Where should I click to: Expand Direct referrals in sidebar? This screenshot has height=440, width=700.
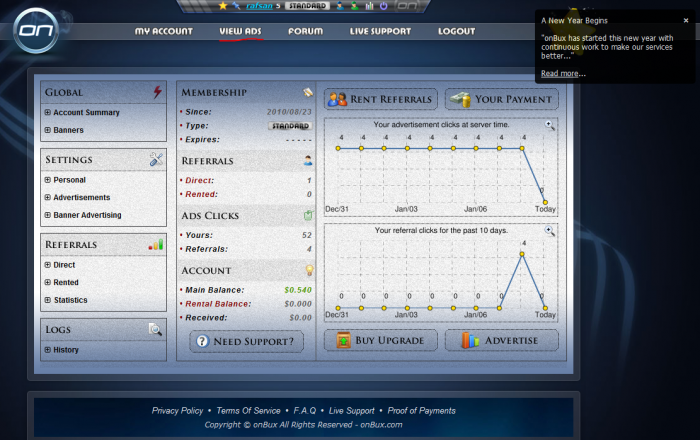click(60, 265)
